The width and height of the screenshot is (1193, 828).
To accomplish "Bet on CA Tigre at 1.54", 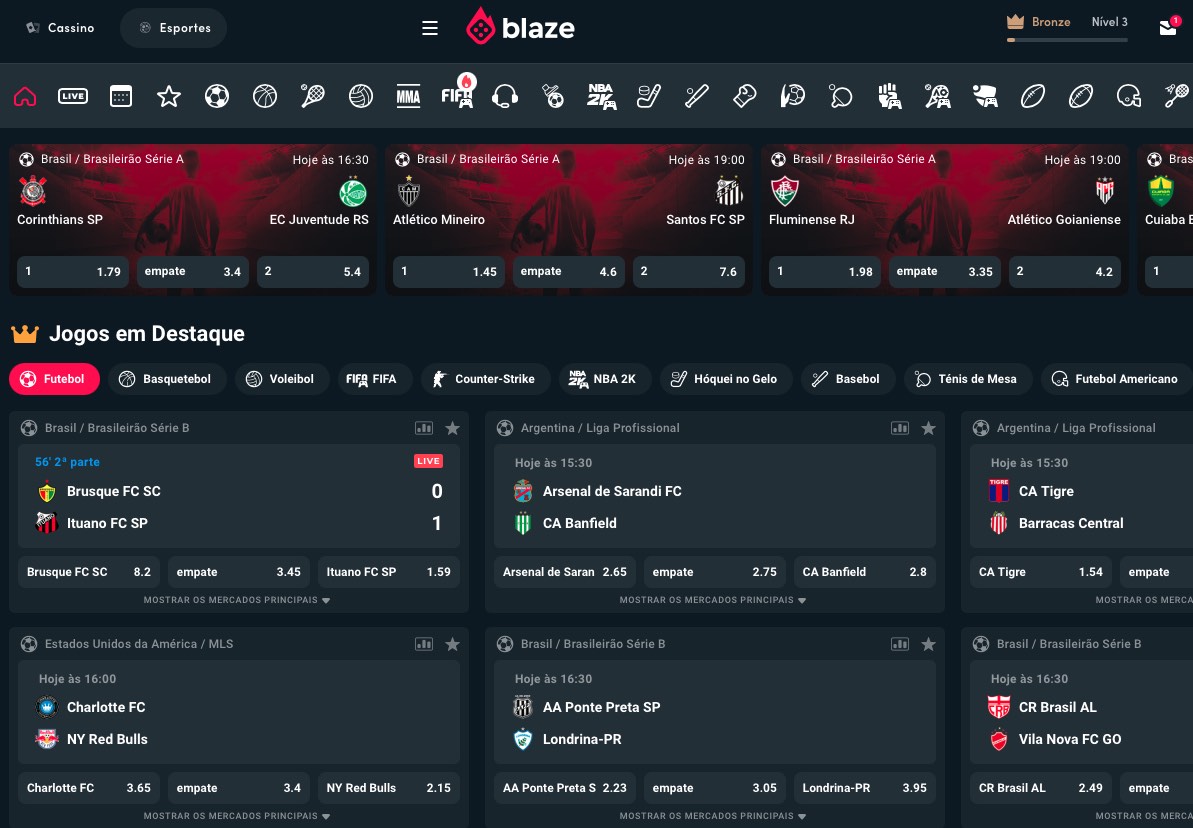I will point(1041,572).
